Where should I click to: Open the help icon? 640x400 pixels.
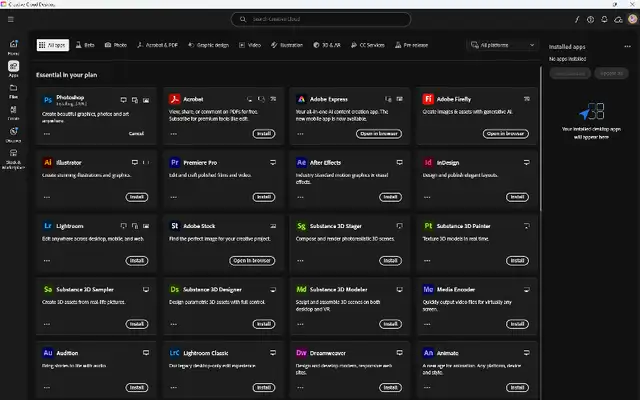pyautogui.click(x=590, y=19)
